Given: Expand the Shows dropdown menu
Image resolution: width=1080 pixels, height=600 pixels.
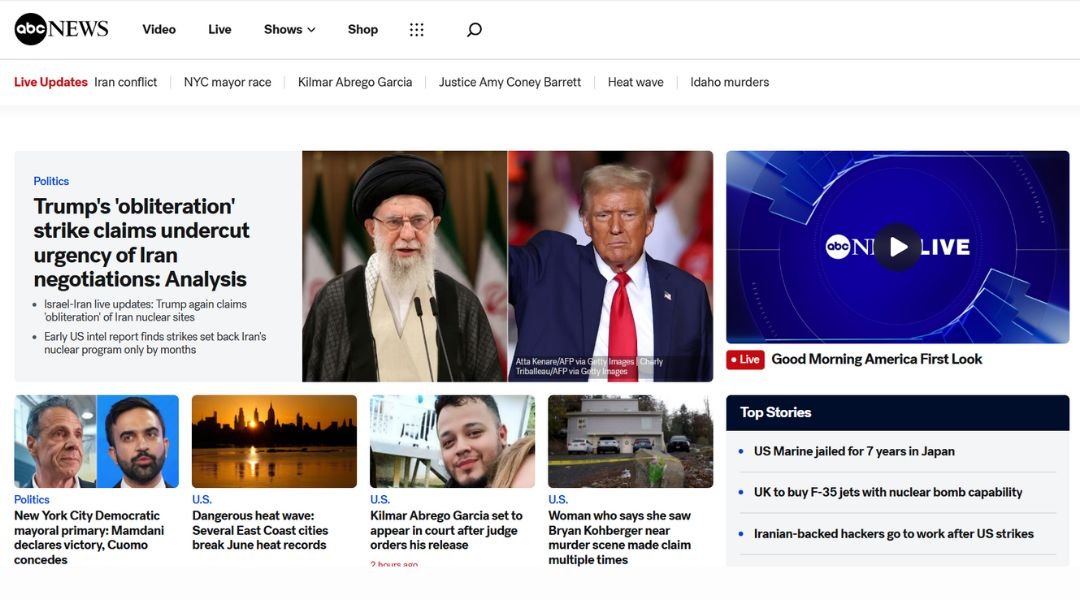Looking at the screenshot, I should (289, 30).
